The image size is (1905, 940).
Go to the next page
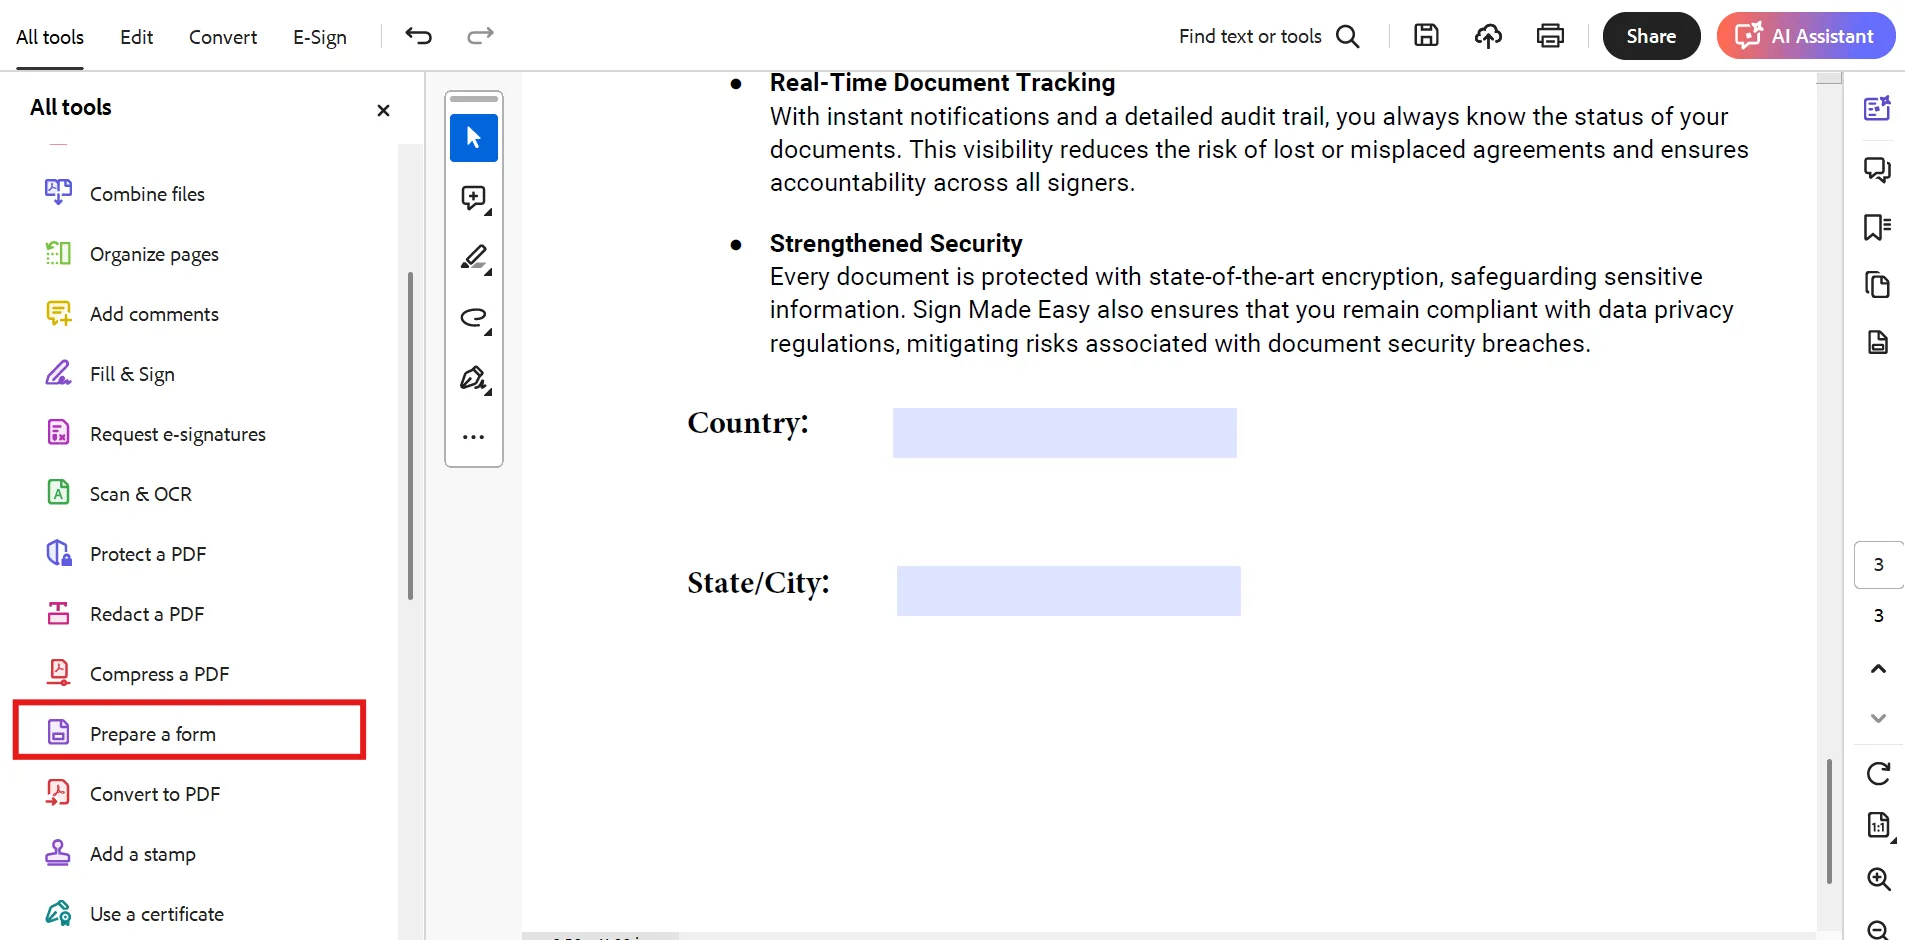click(1878, 718)
